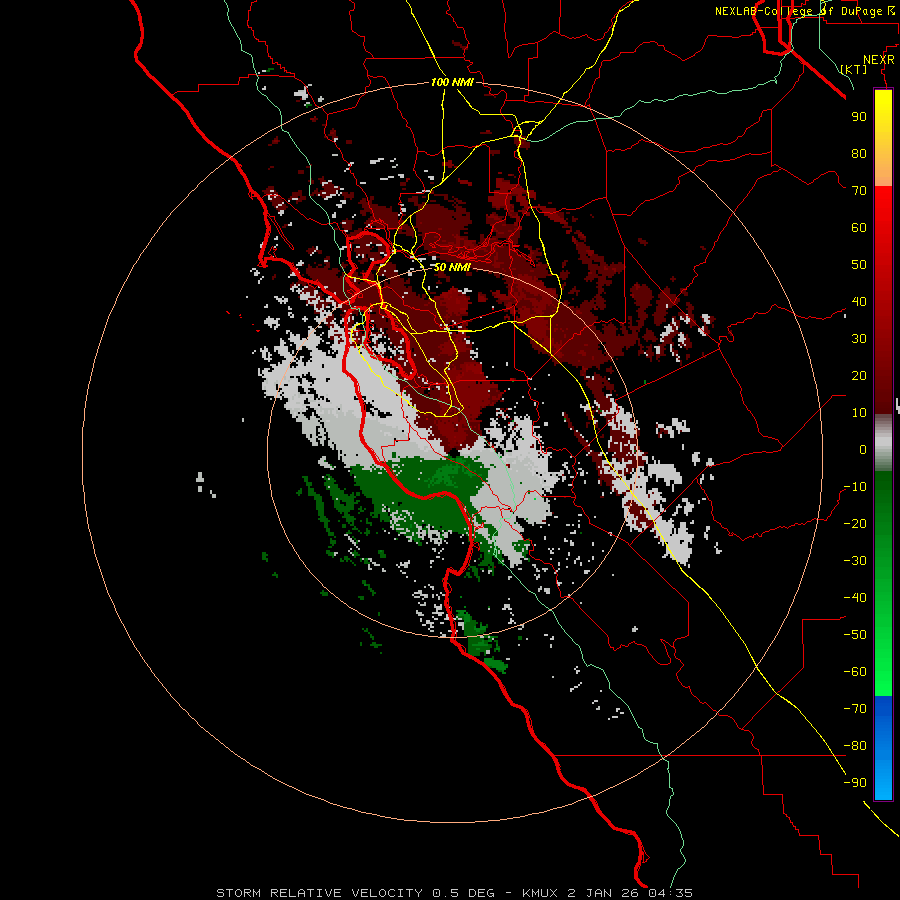900x900 pixels.
Task: Click the gray zero-velocity color bar segment
Action: pos(883,442)
